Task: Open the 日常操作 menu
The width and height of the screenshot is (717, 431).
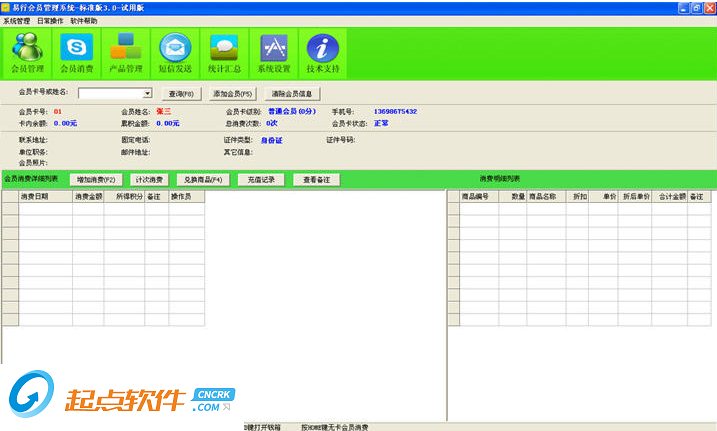Action: pos(50,21)
